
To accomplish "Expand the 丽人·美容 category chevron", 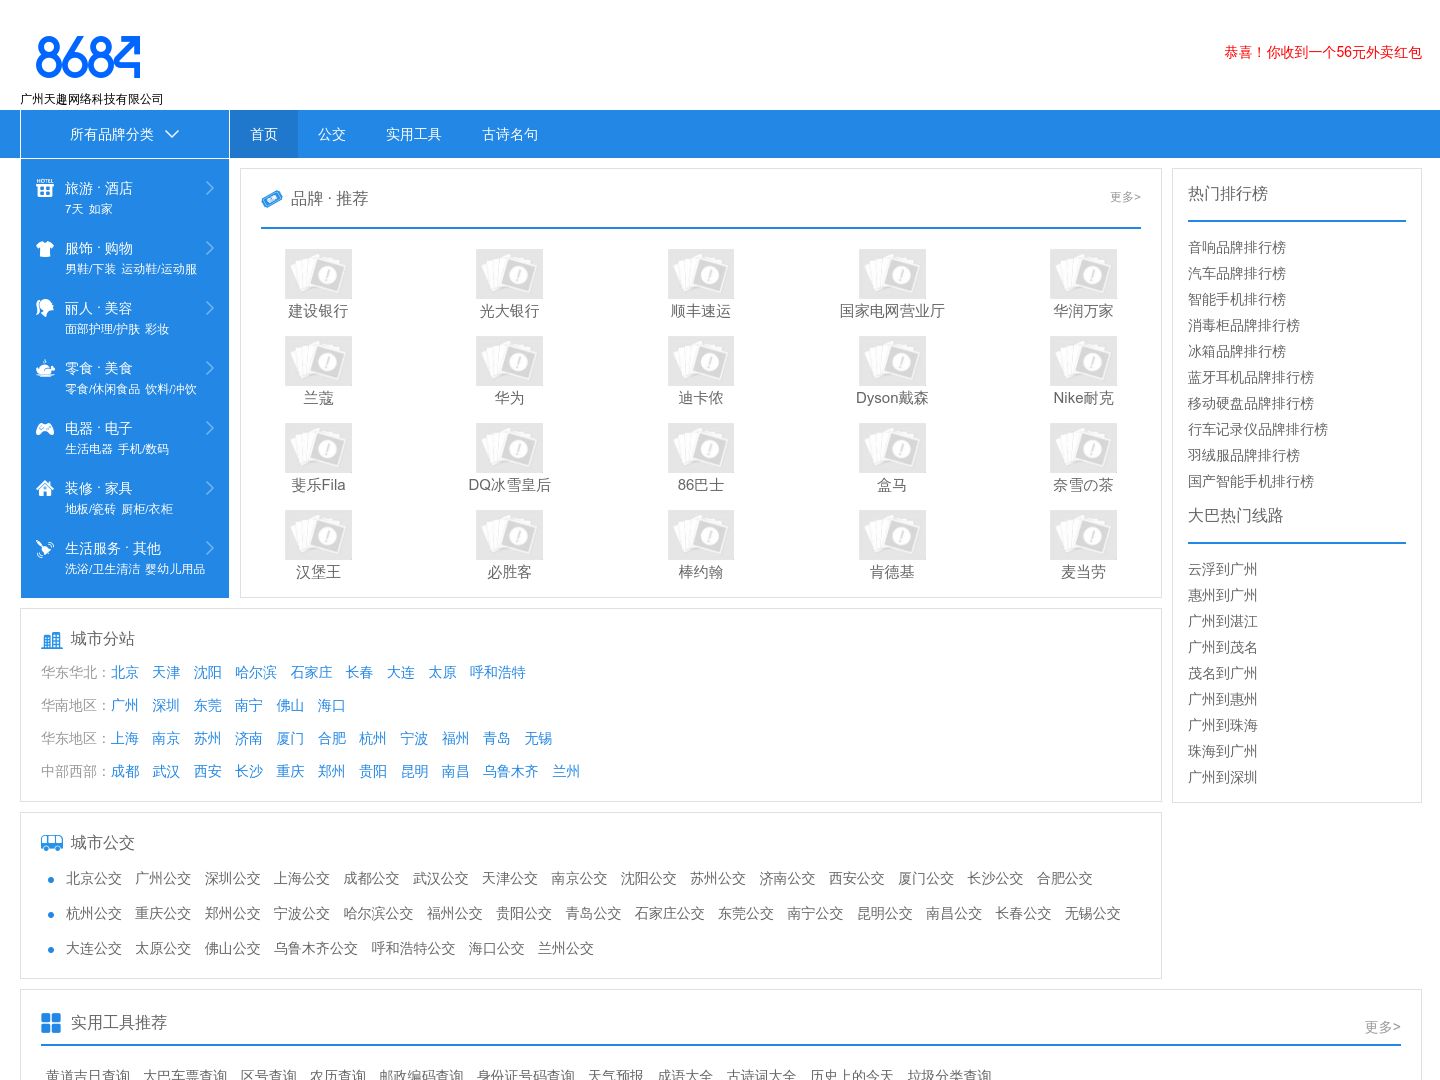I will click(210, 308).
